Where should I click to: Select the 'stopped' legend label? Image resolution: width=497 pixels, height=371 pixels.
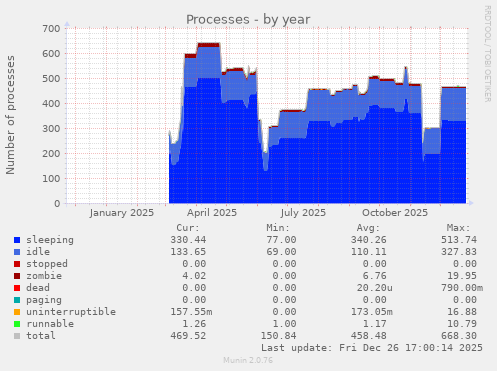(x=47, y=264)
